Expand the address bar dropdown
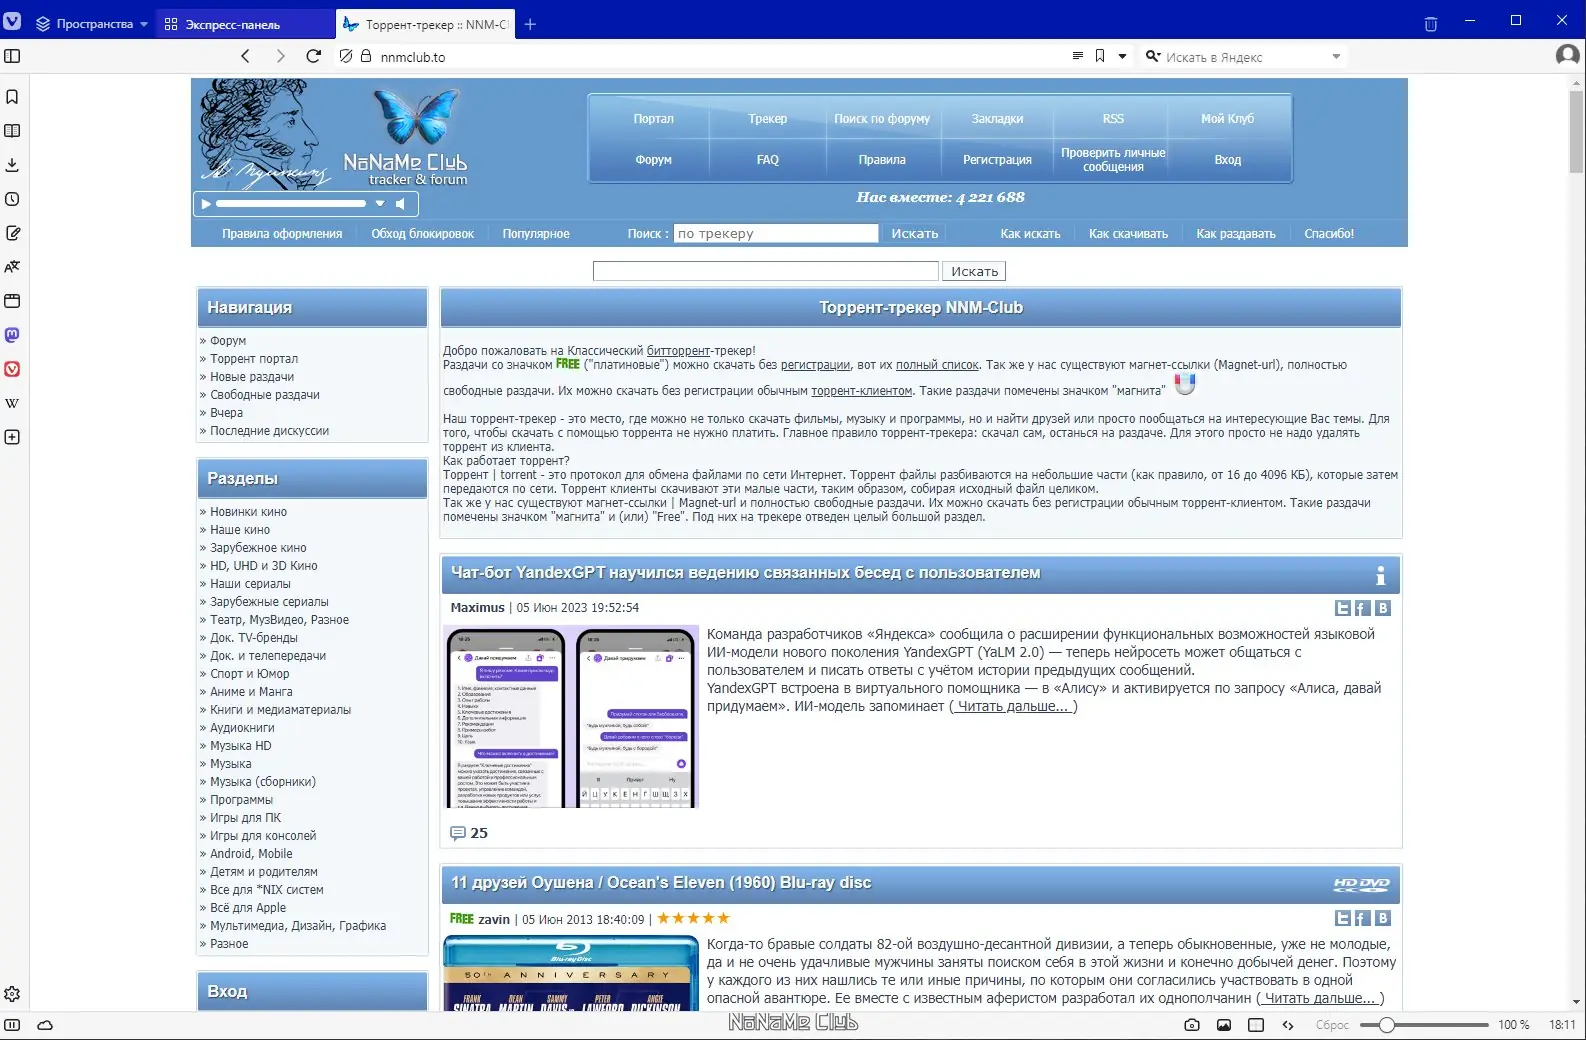 (x=1122, y=57)
